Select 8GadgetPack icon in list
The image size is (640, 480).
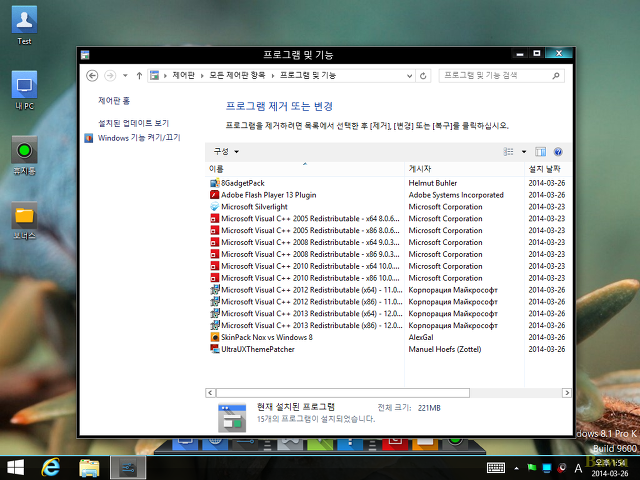[215, 183]
